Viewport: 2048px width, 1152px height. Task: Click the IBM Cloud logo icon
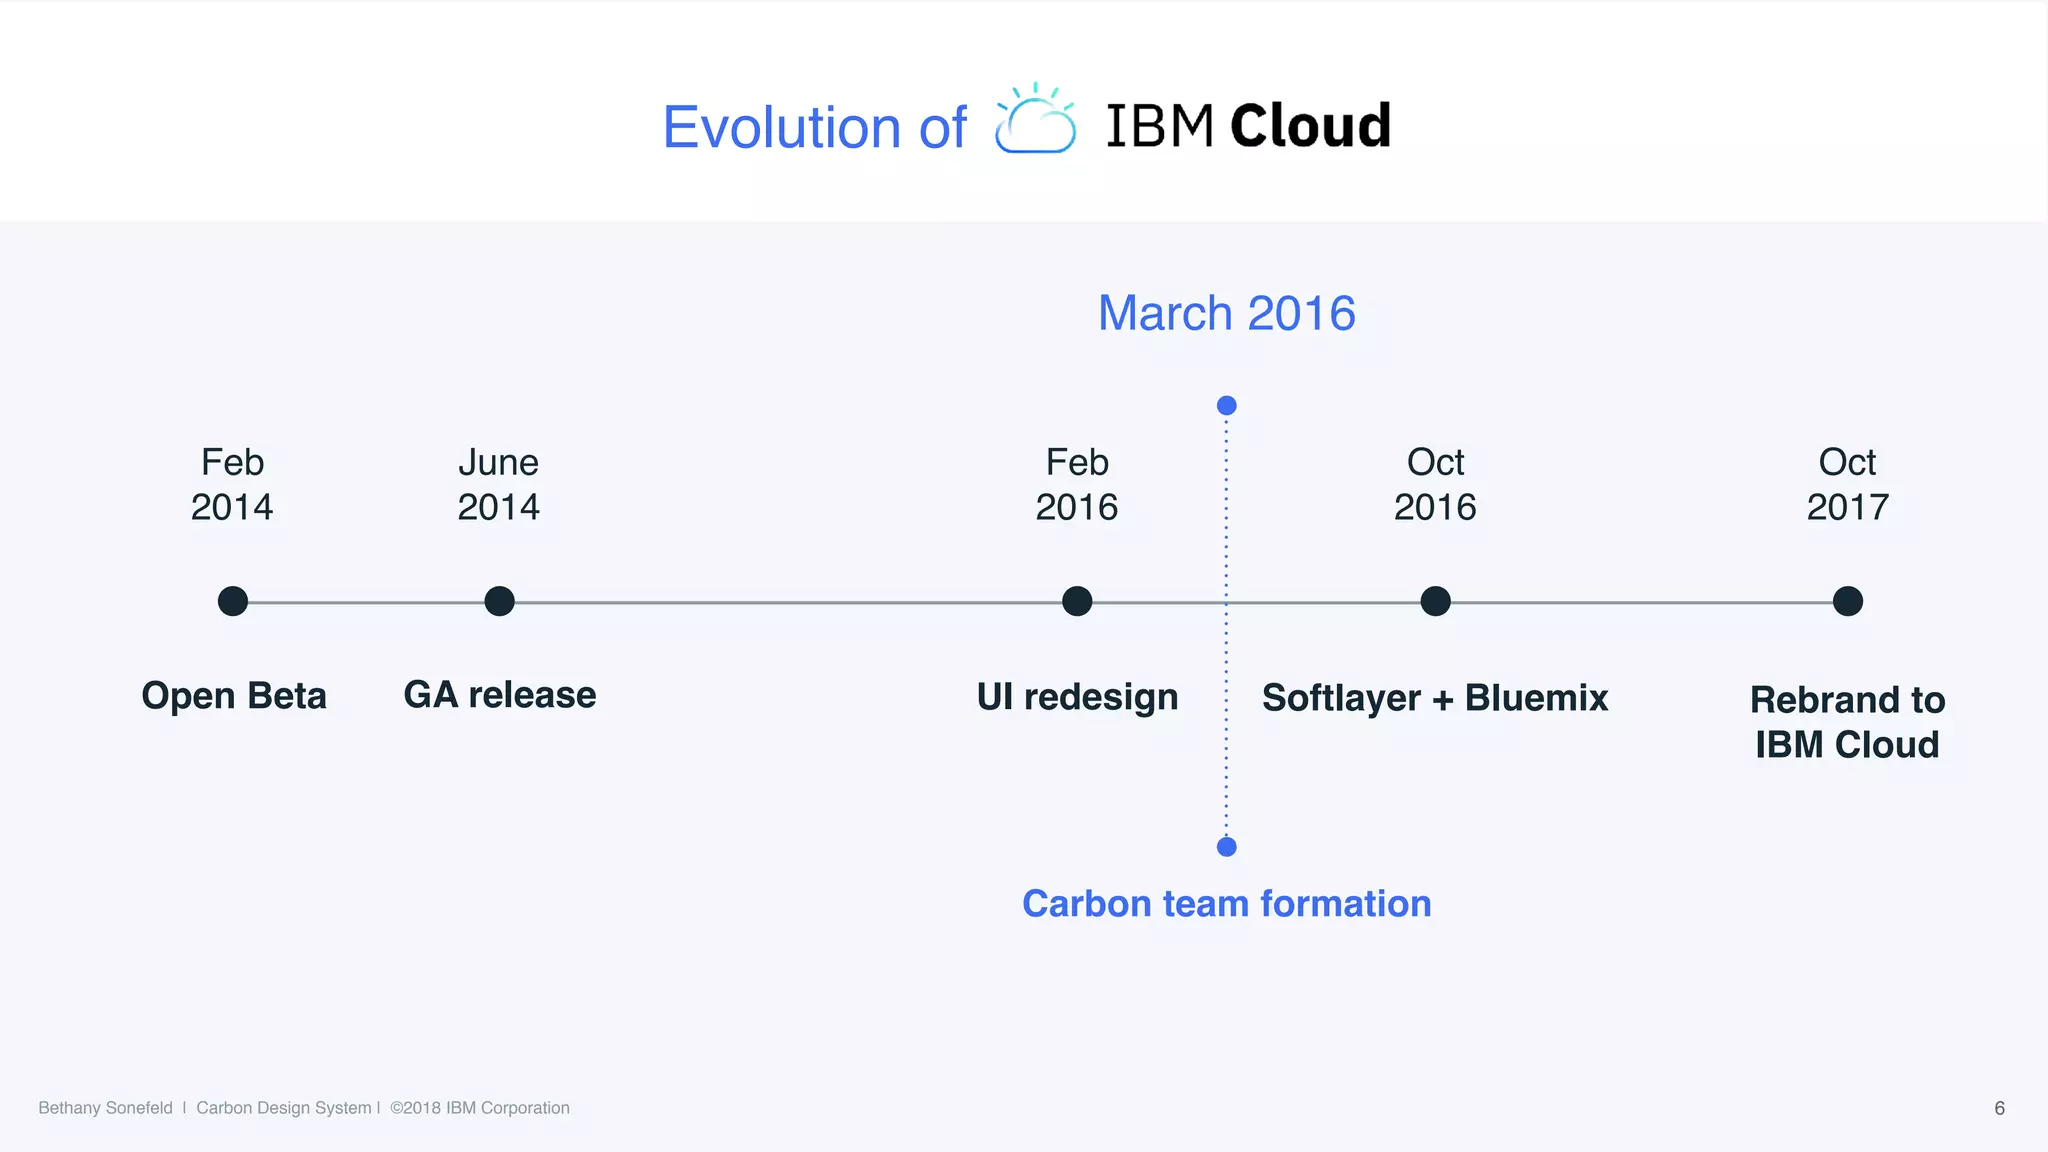point(1035,118)
